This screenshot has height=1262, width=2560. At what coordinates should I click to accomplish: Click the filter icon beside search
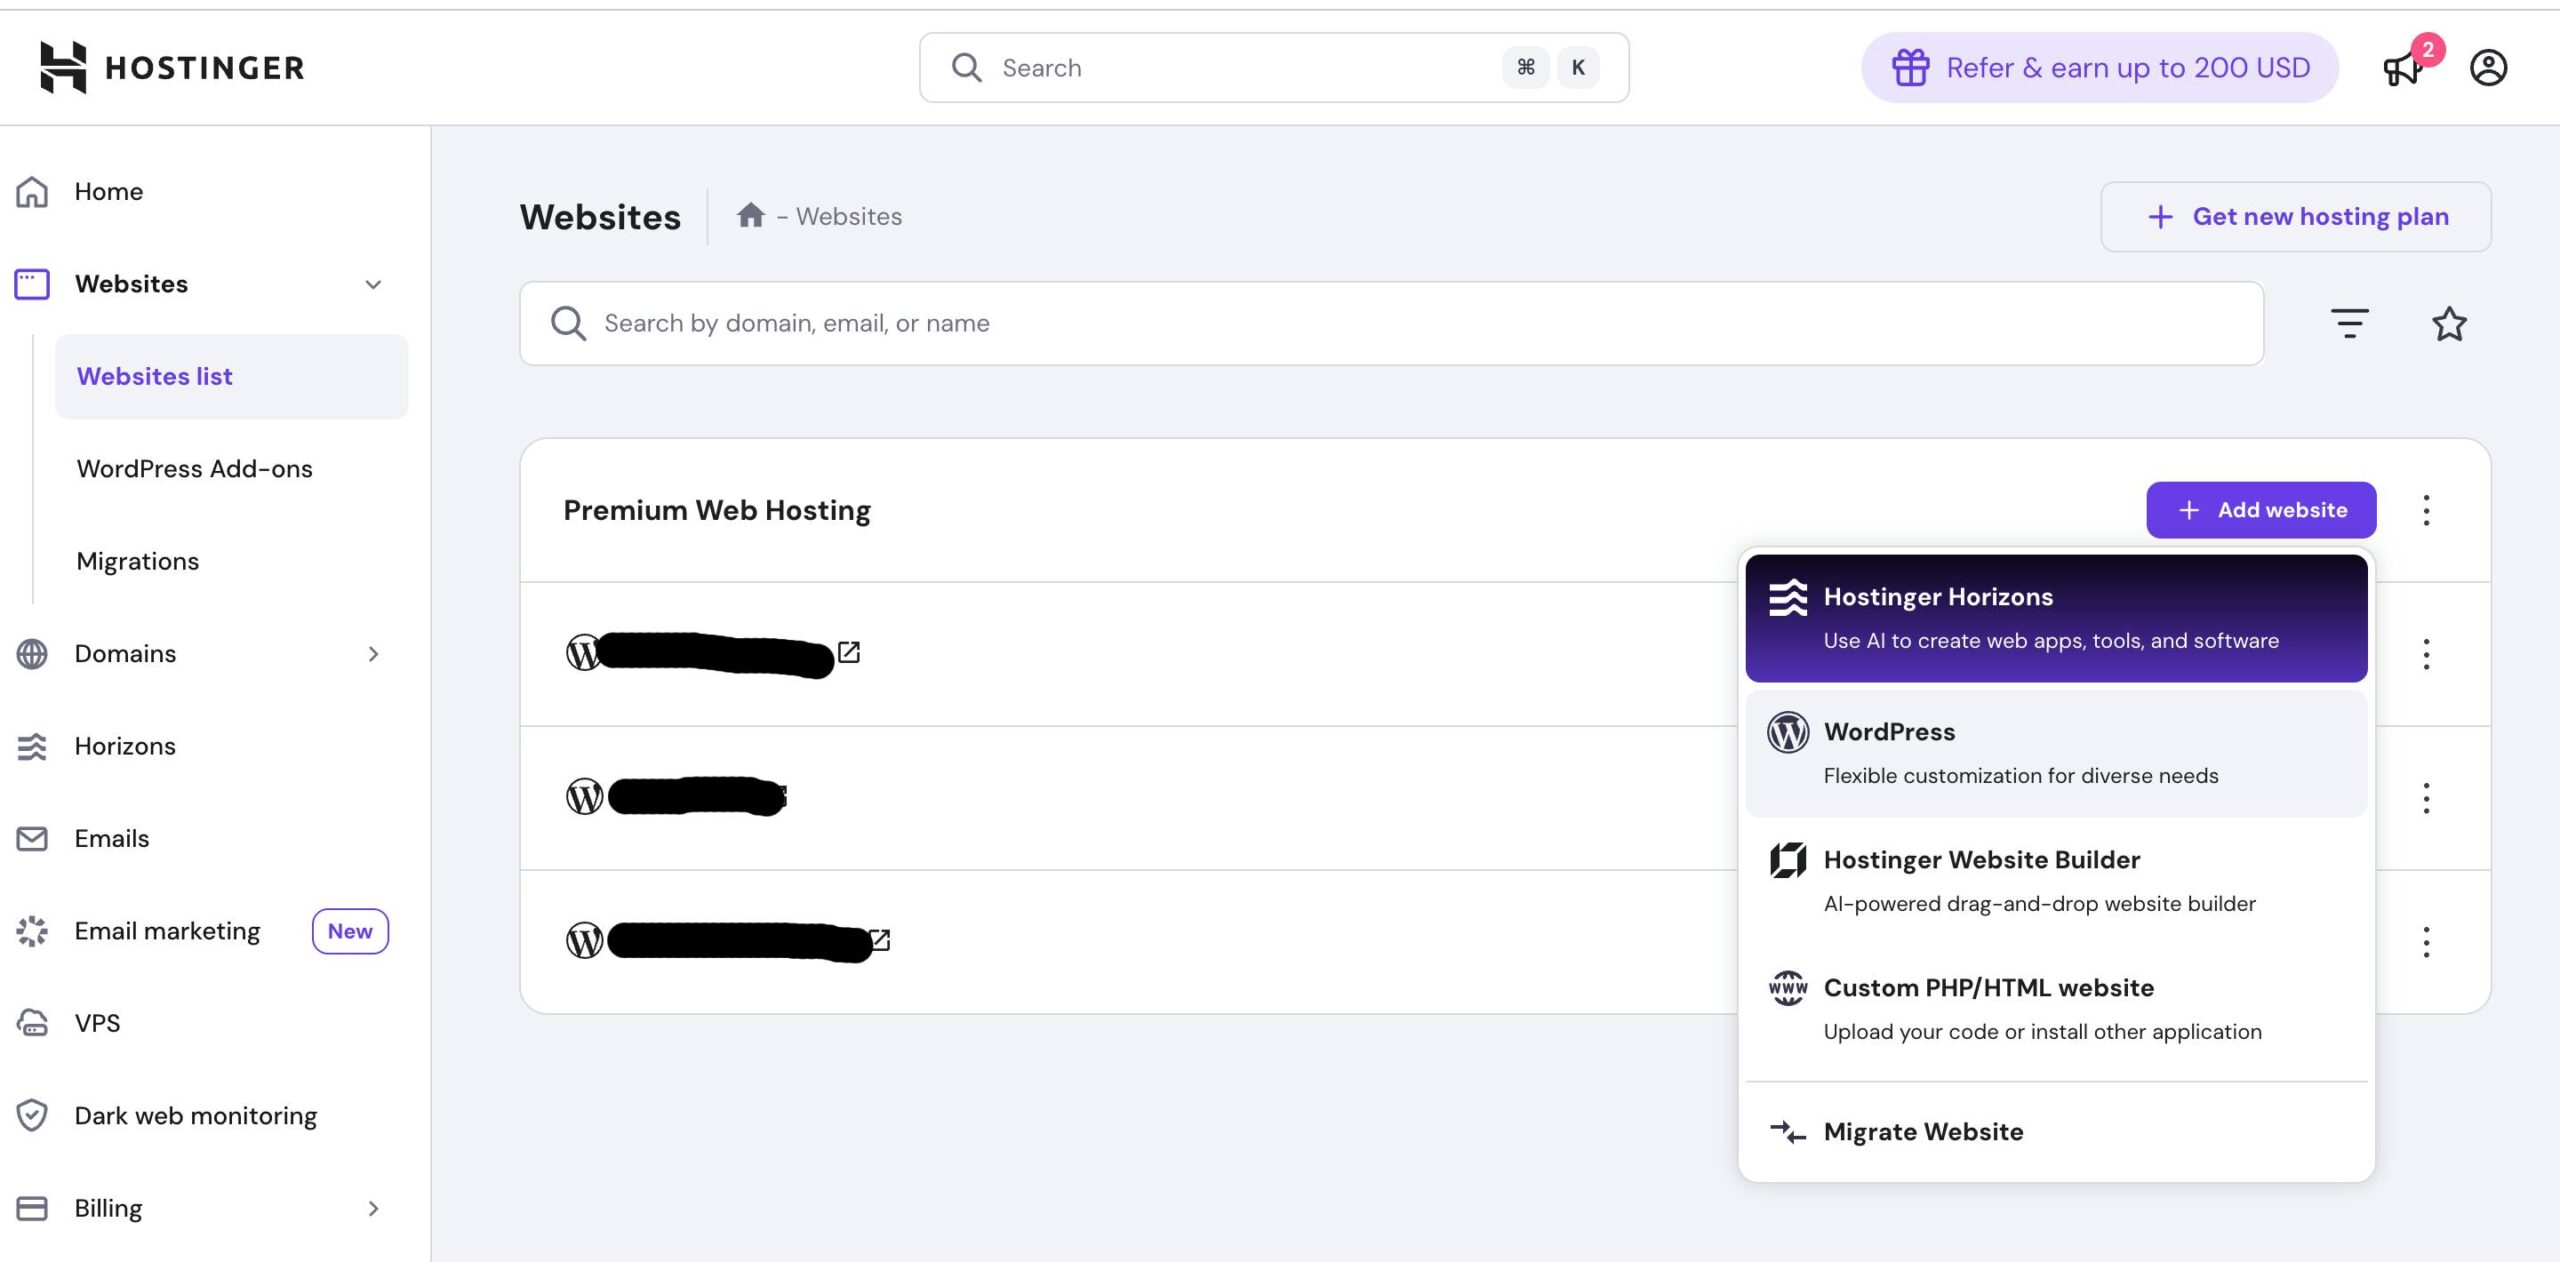coord(2349,323)
